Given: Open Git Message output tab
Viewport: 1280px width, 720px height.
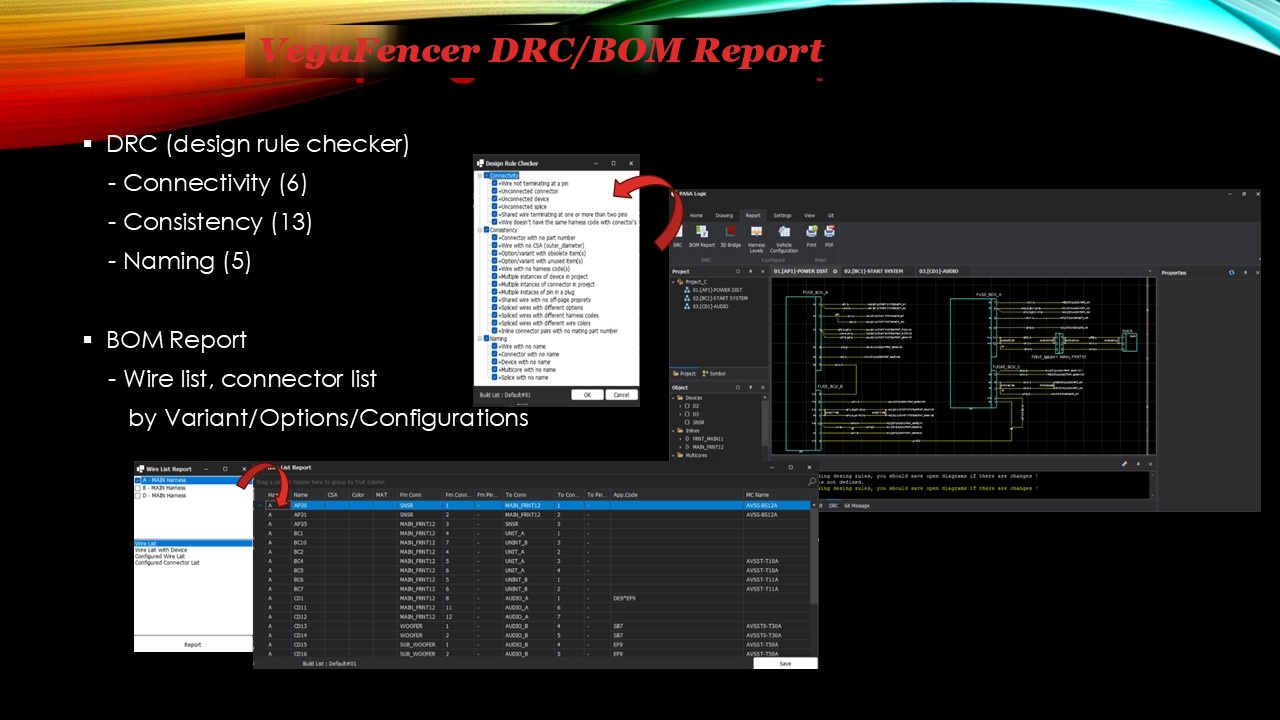Looking at the screenshot, I should point(857,506).
